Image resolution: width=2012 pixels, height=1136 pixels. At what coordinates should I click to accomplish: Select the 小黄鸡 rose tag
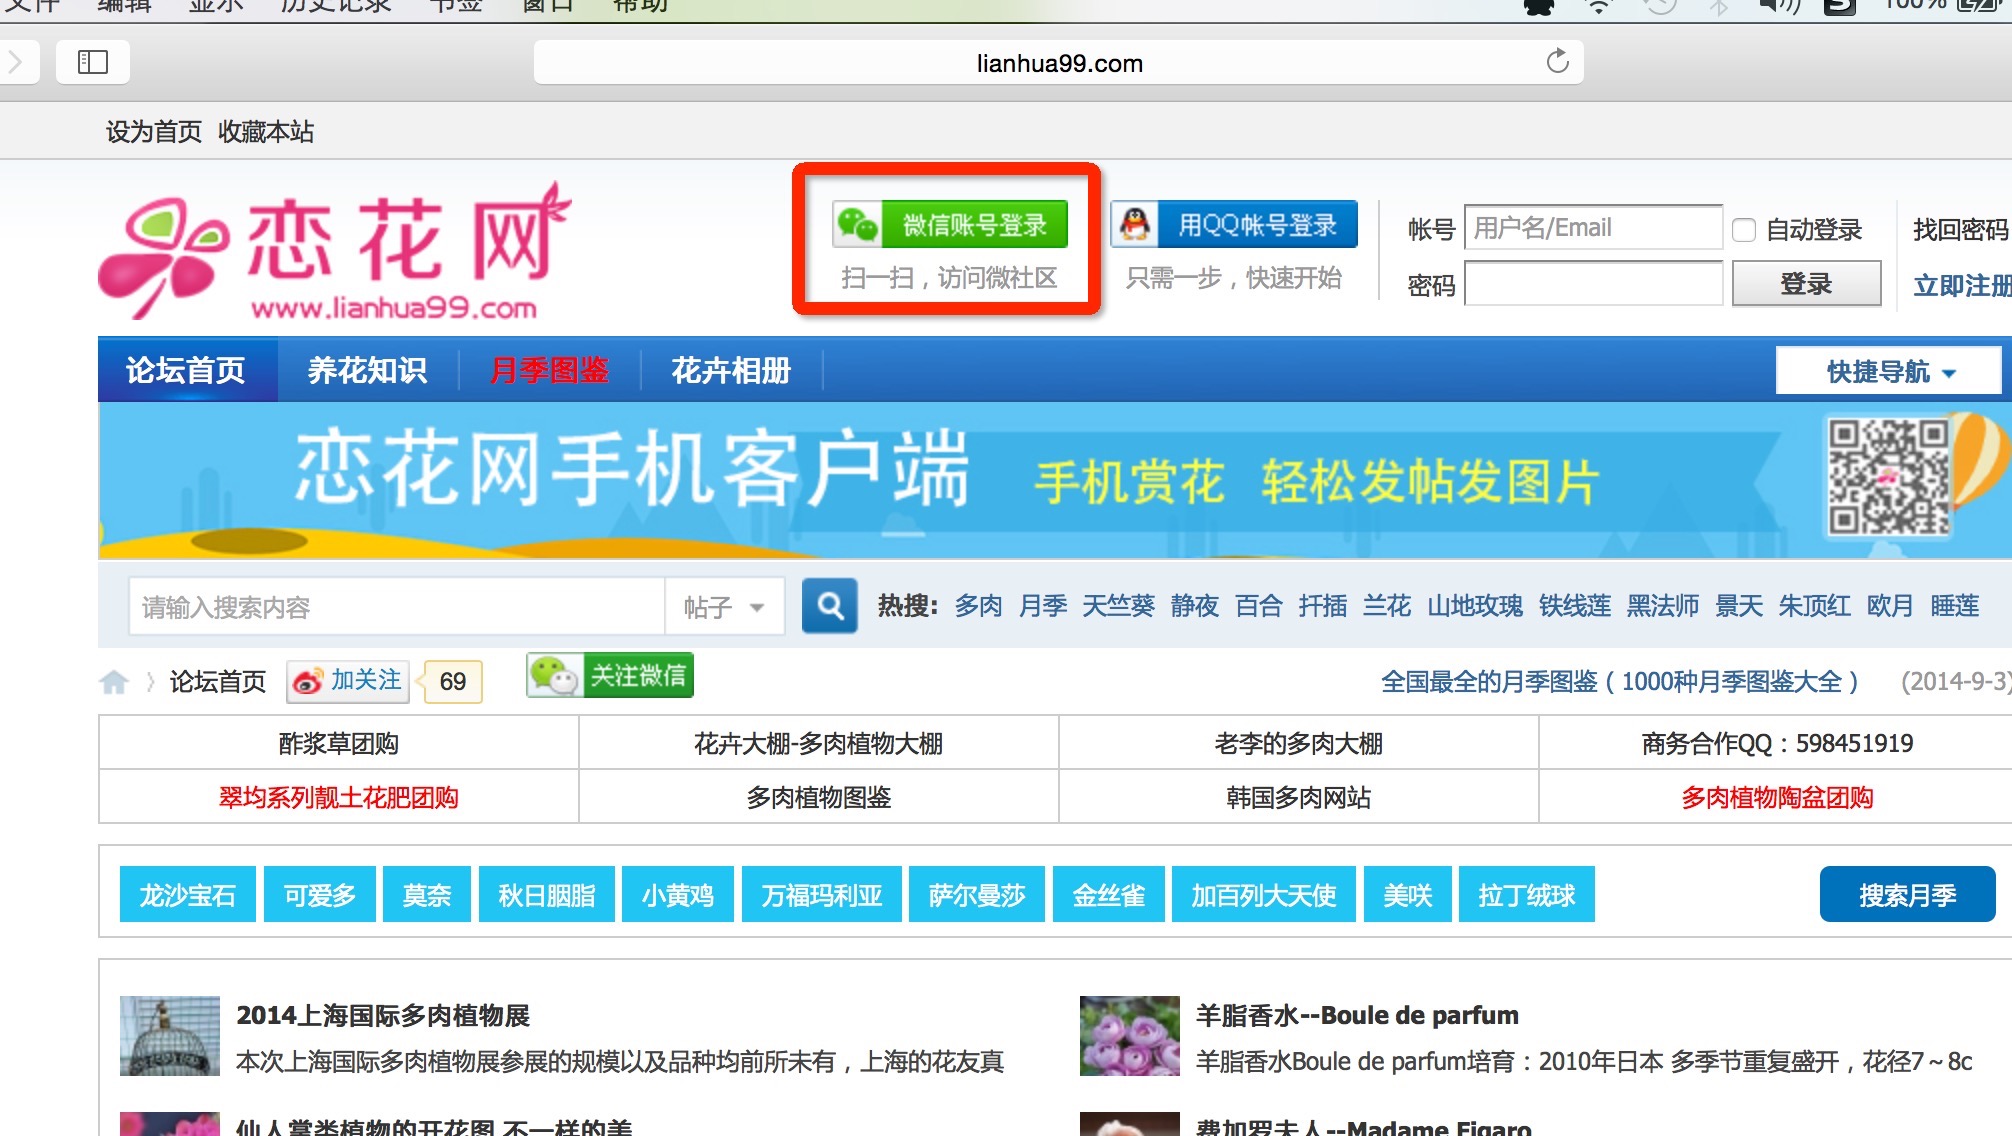point(678,894)
